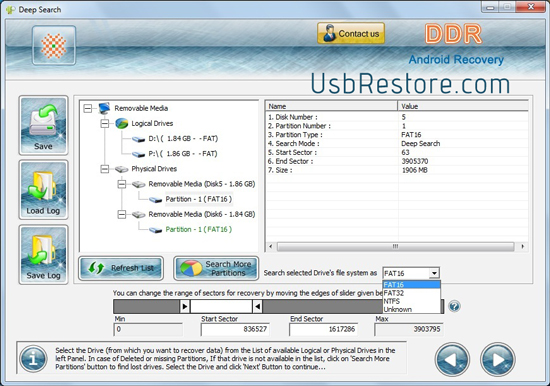This screenshot has width=550, height=386.
Task: Click the Name column header
Action: click(x=331, y=106)
